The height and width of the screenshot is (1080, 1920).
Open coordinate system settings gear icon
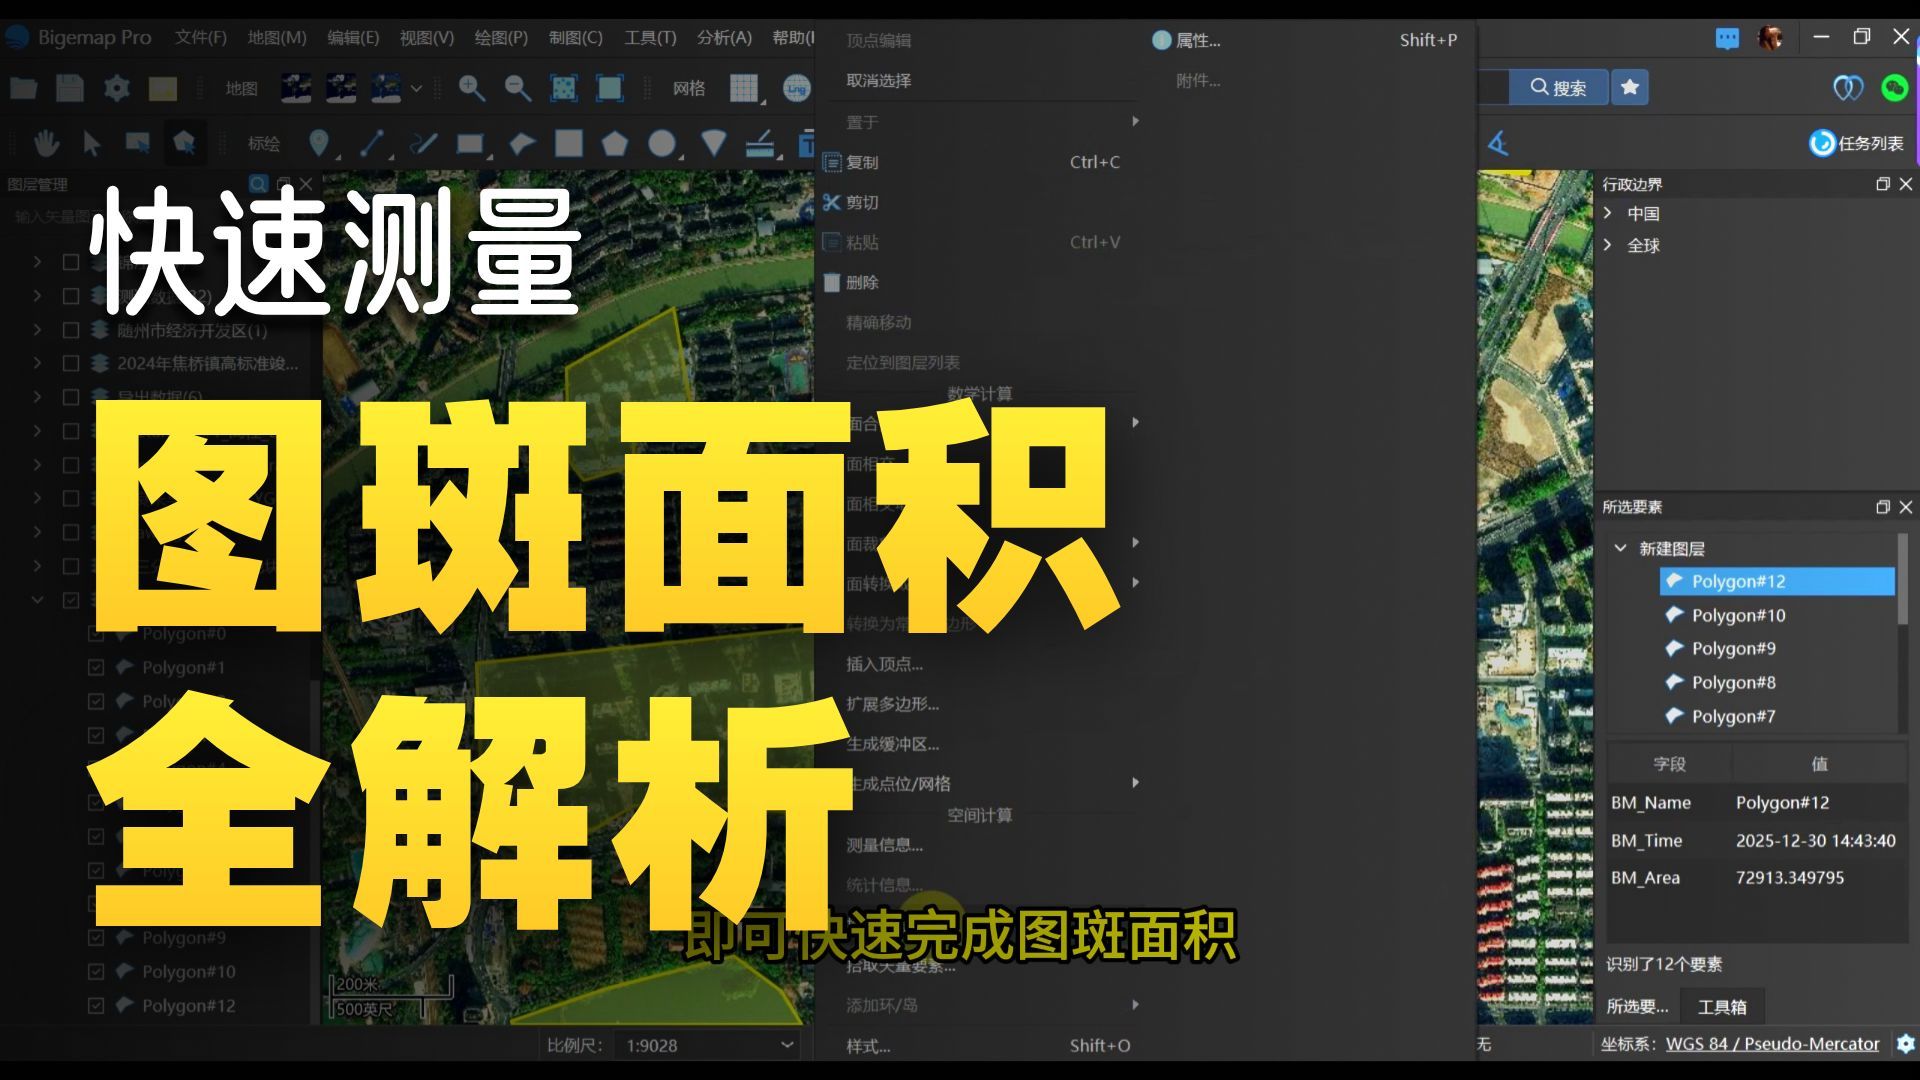(1906, 1044)
